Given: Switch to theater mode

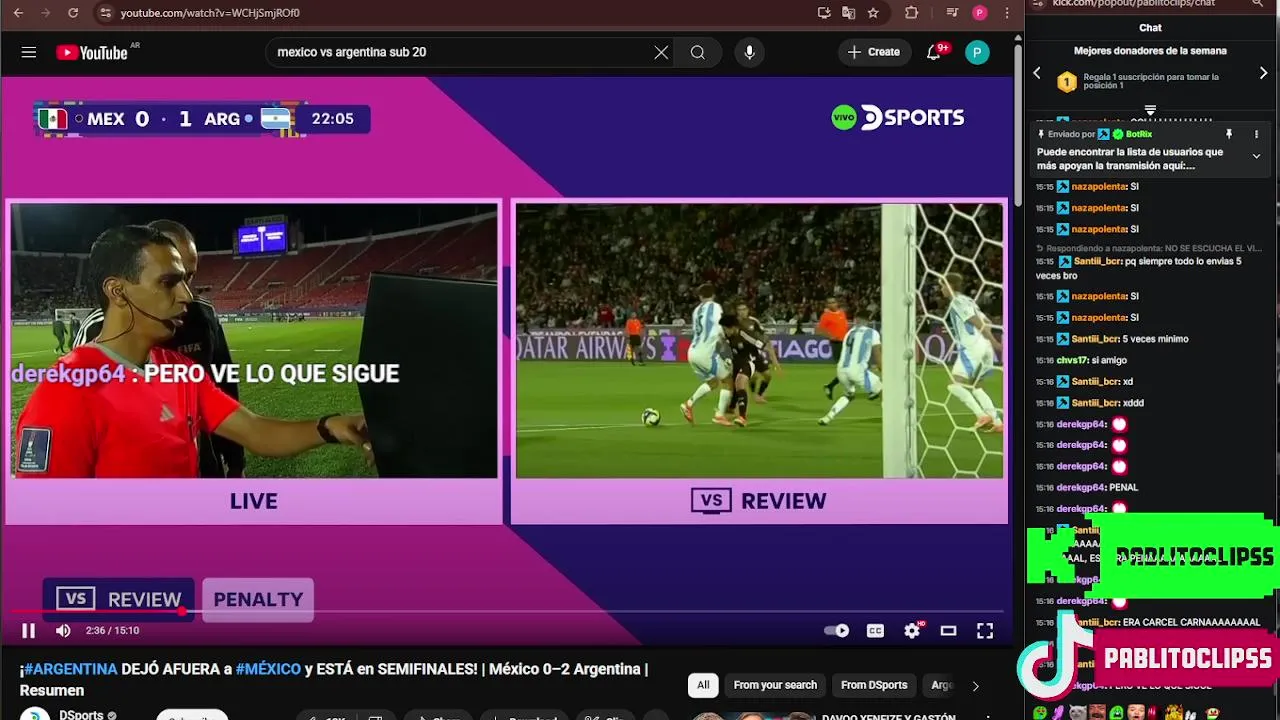Looking at the screenshot, I should 948,630.
